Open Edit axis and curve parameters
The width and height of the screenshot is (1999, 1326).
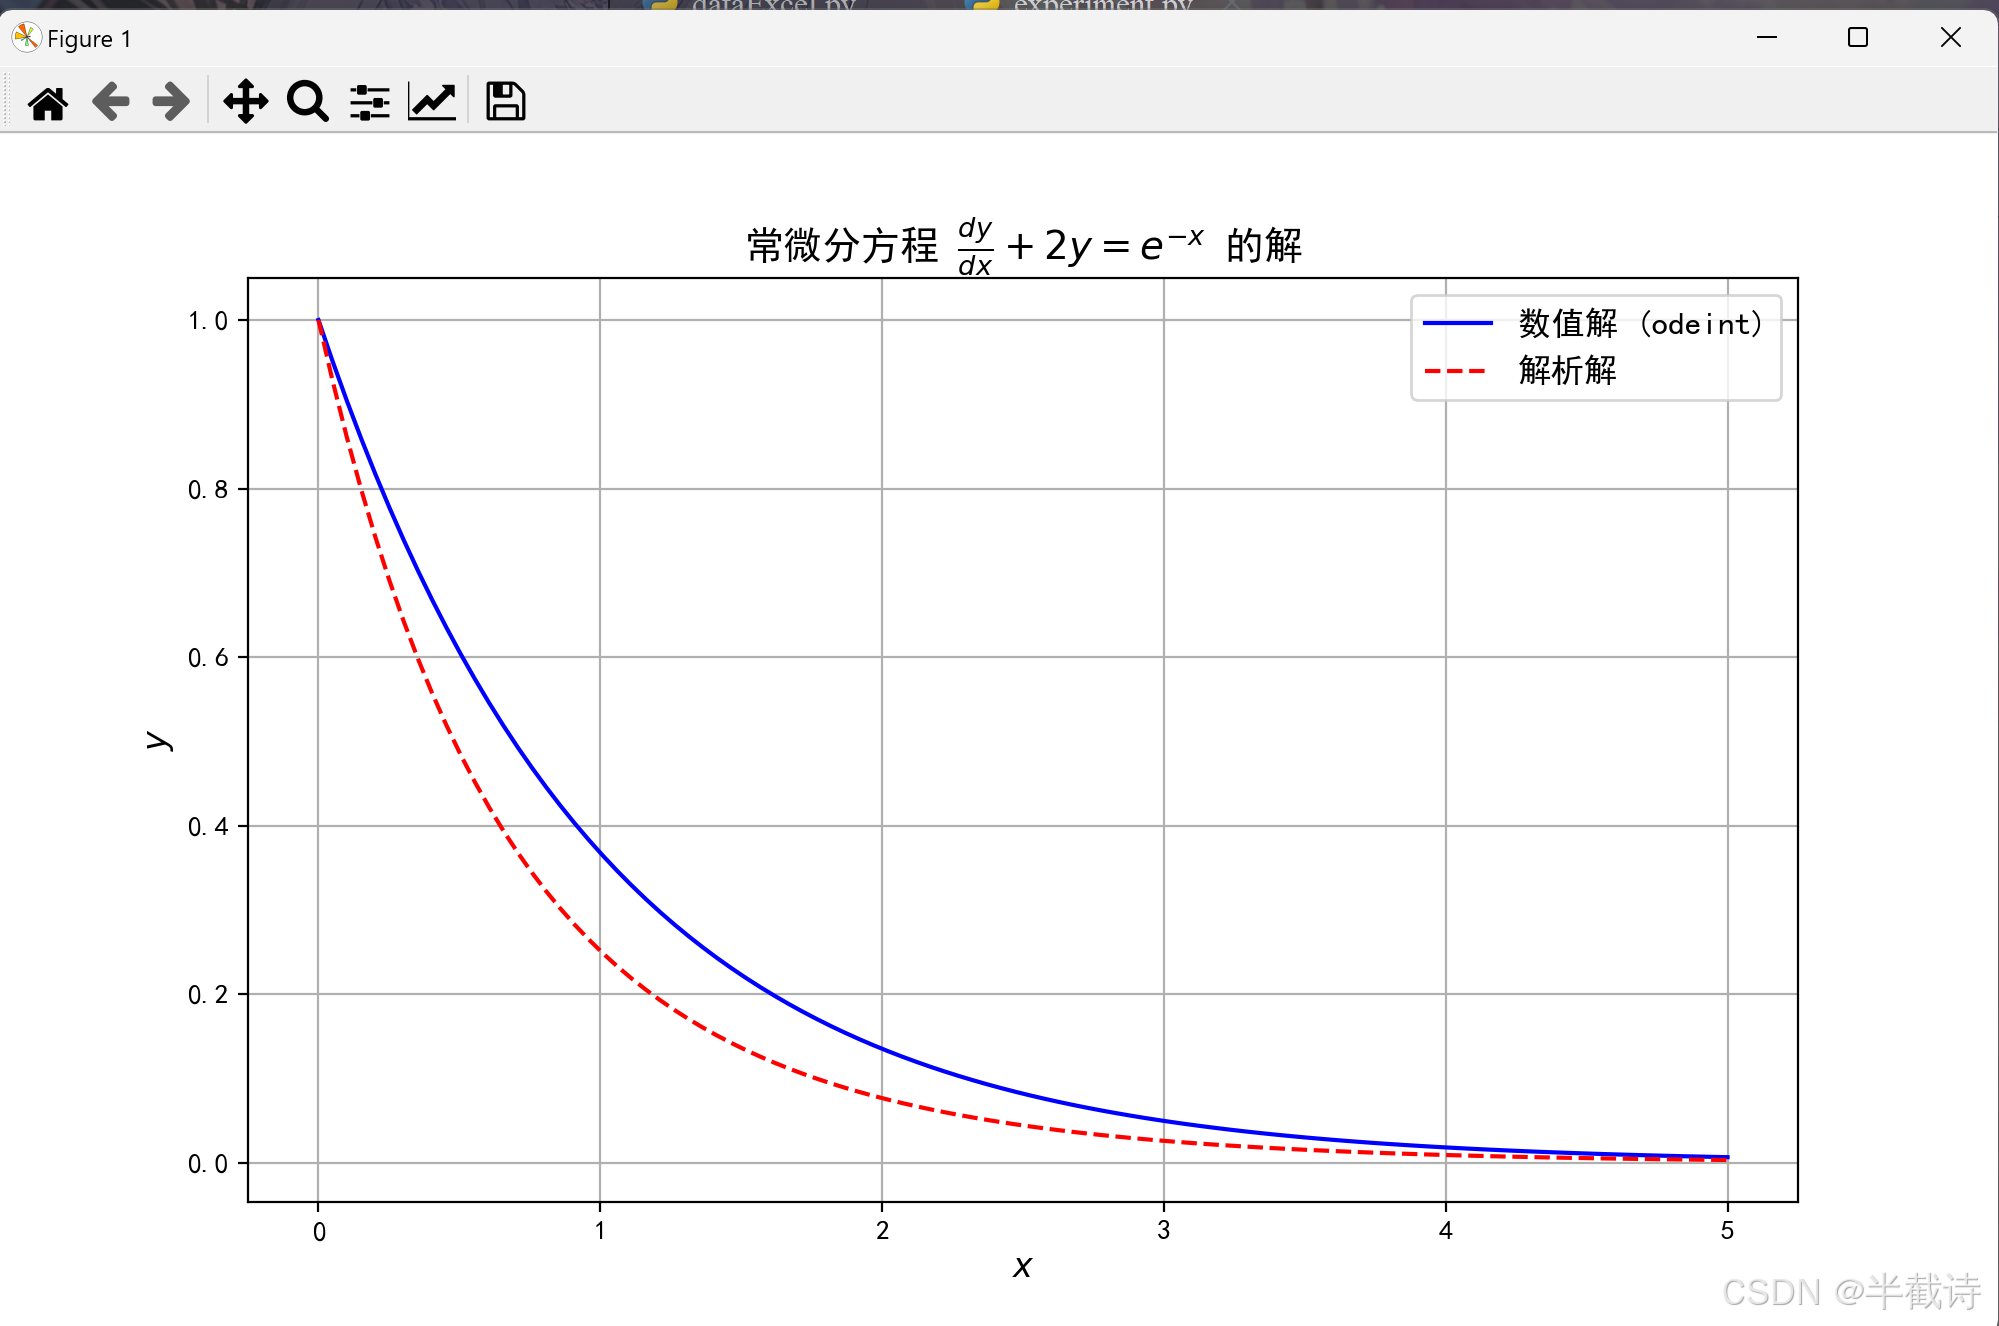(x=432, y=102)
